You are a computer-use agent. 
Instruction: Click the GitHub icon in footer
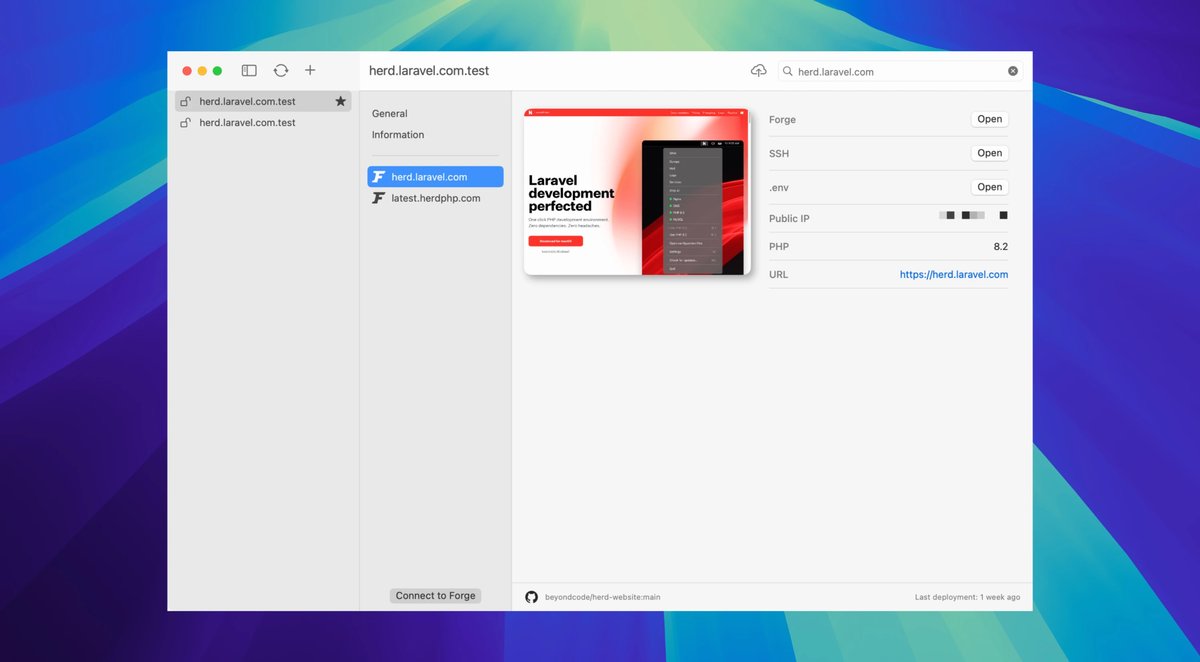(x=531, y=597)
